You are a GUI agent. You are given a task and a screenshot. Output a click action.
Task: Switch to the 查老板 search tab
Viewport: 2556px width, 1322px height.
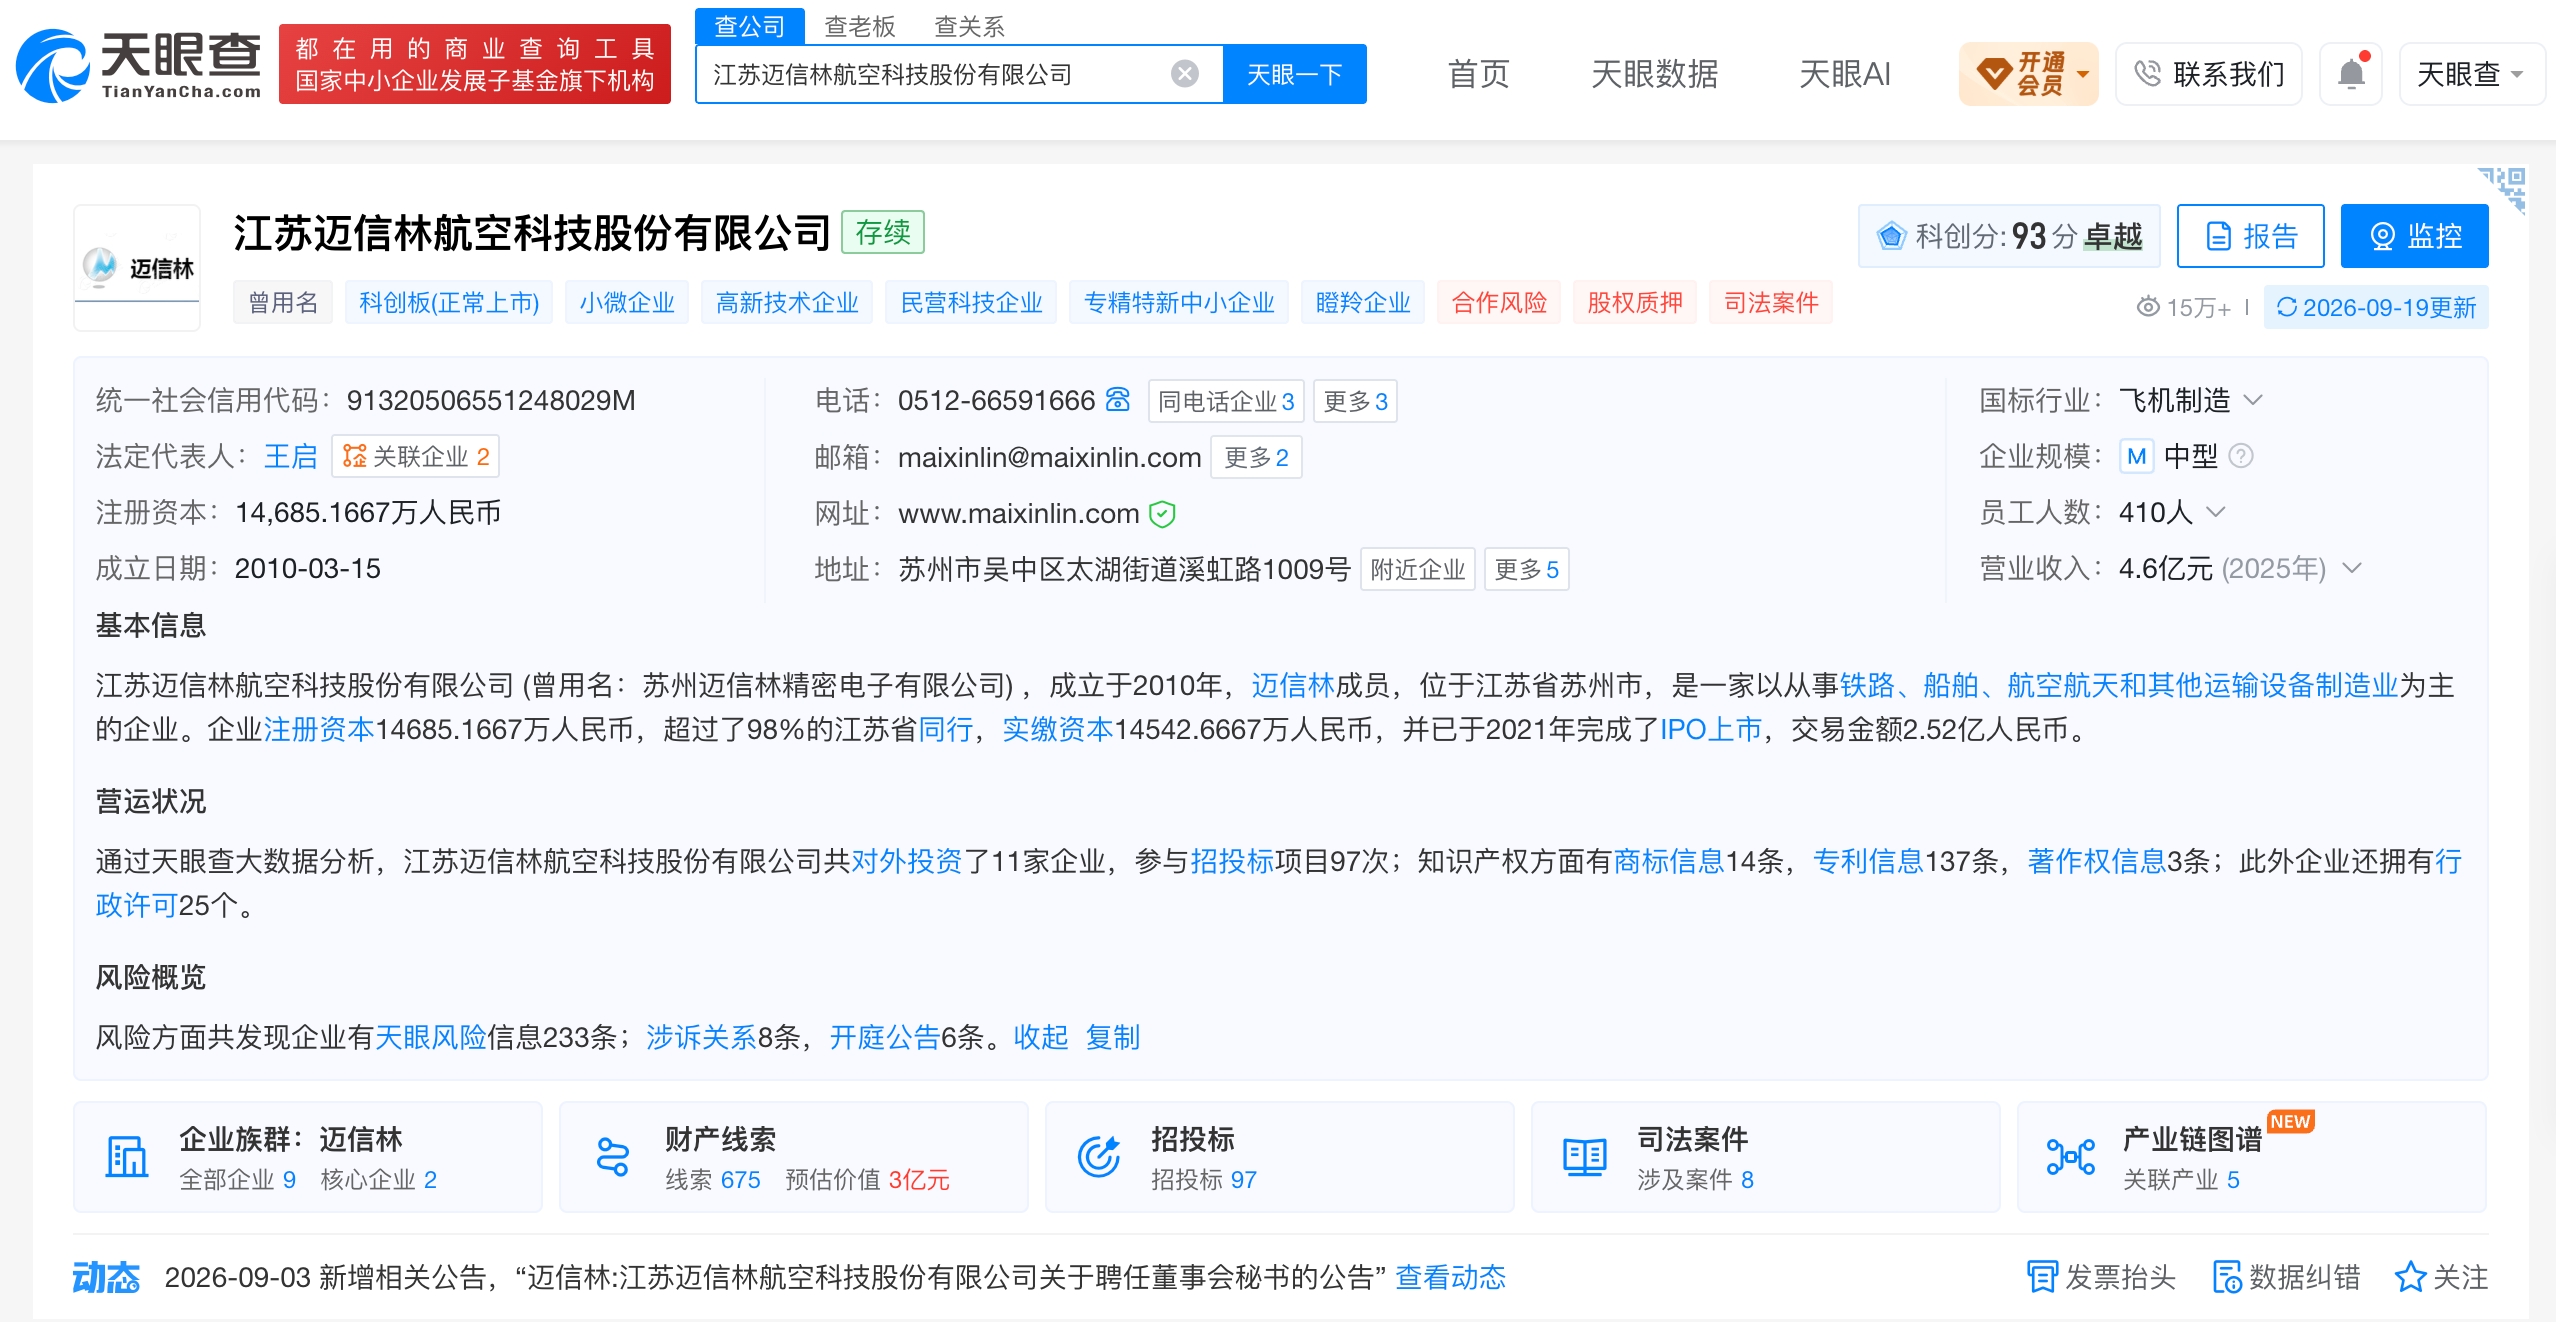pos(860,26)
